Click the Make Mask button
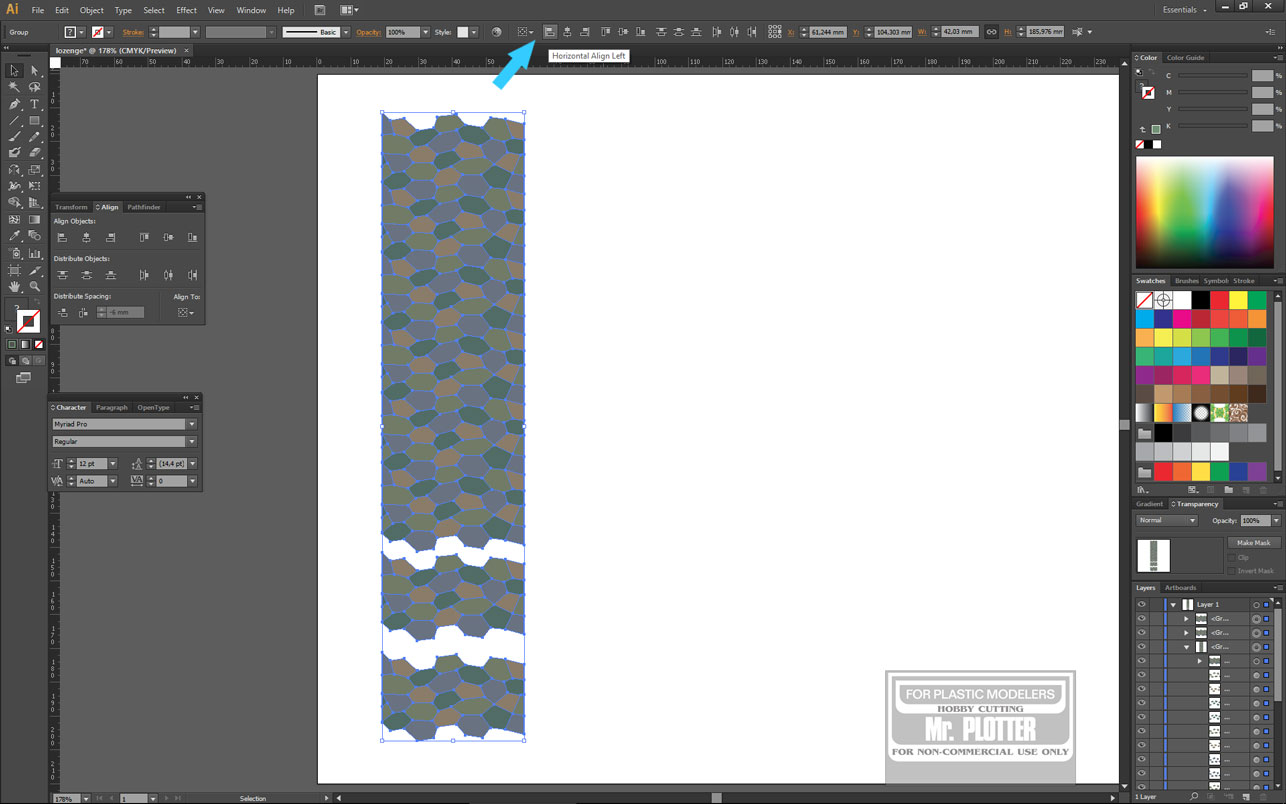This screenshot has width=1286, height=804. coord(1253,543)
